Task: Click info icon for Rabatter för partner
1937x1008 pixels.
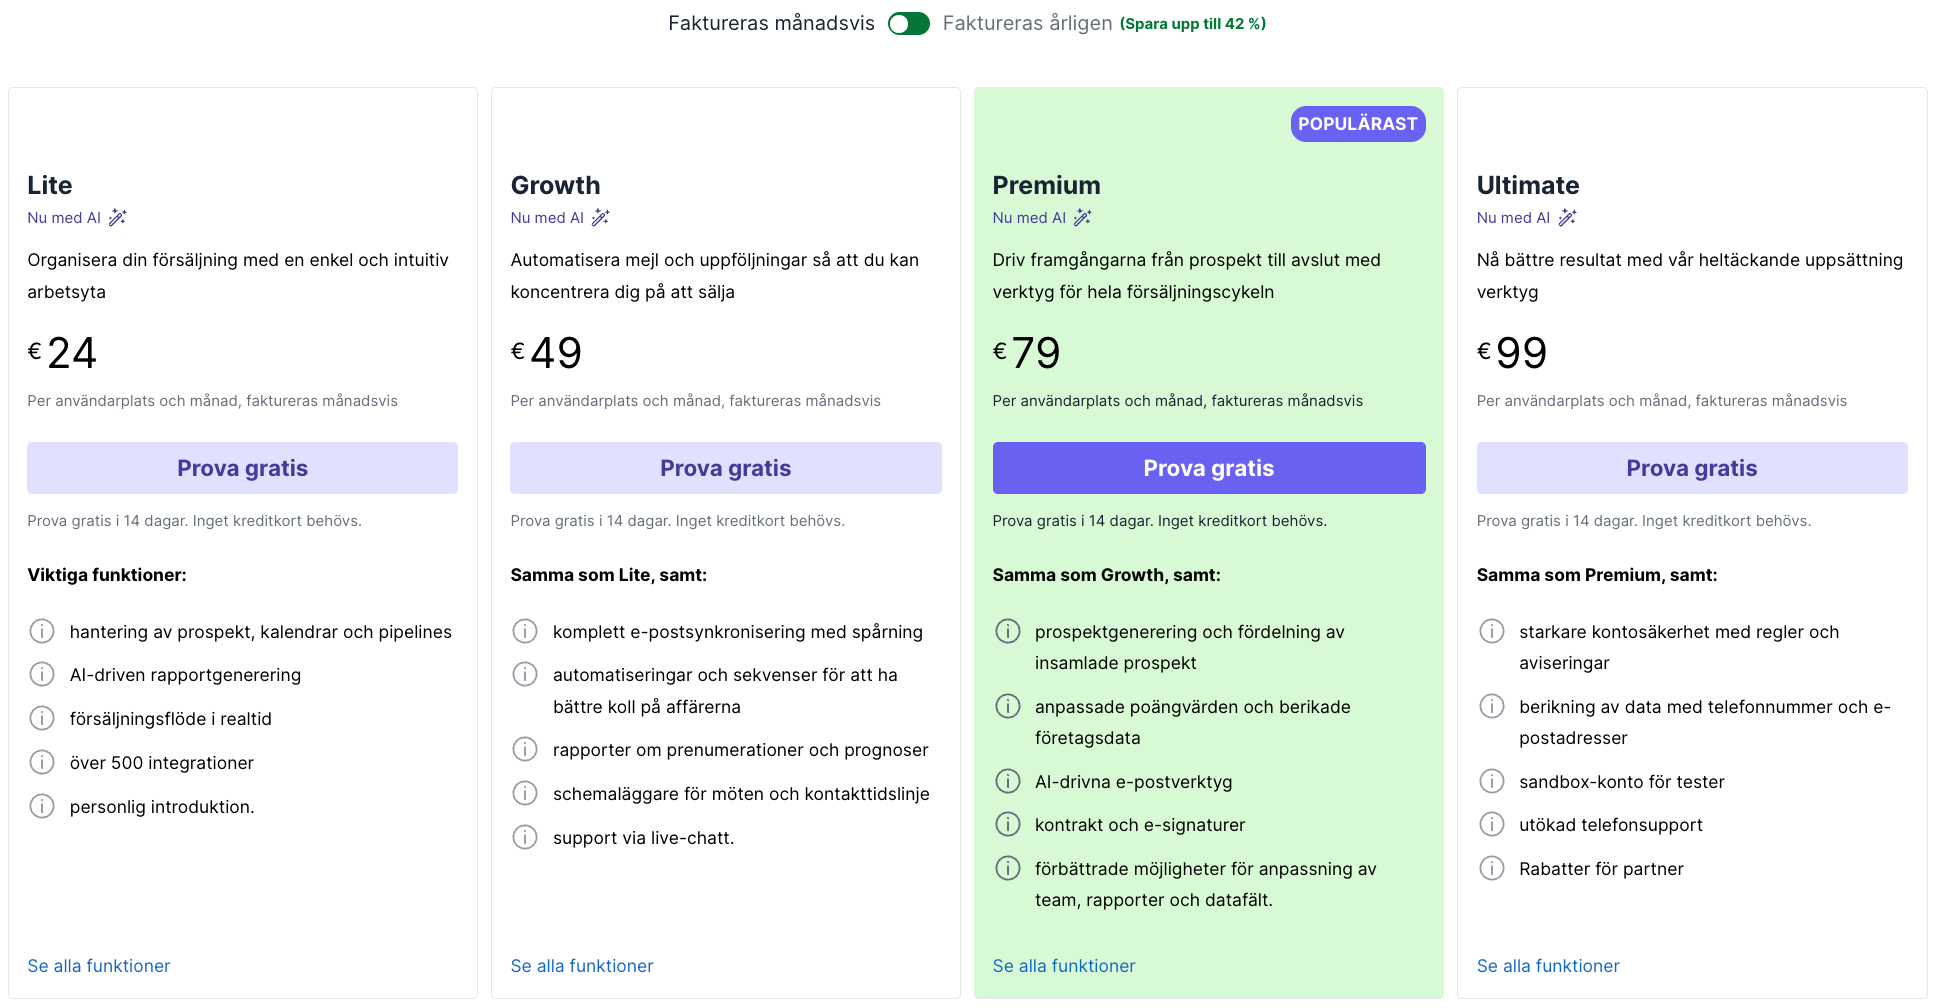Action: 1492,869
